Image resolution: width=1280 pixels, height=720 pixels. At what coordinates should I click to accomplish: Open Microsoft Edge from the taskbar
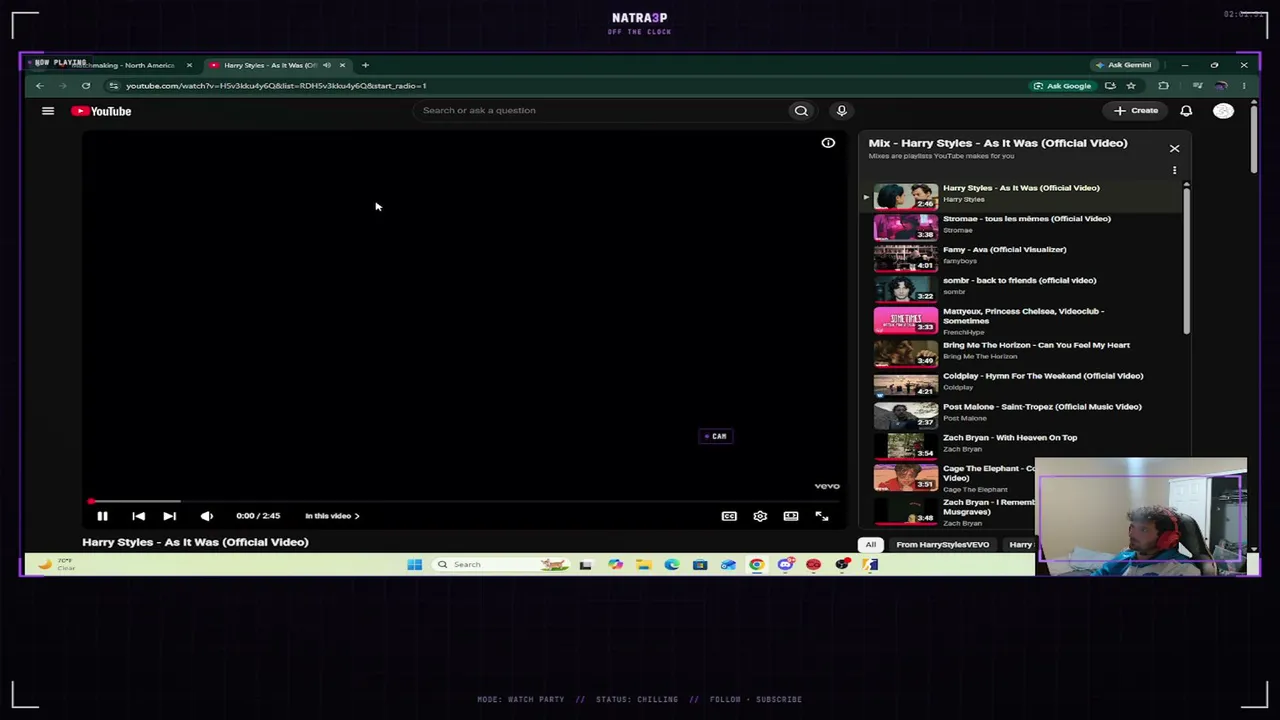click(672, 565)
